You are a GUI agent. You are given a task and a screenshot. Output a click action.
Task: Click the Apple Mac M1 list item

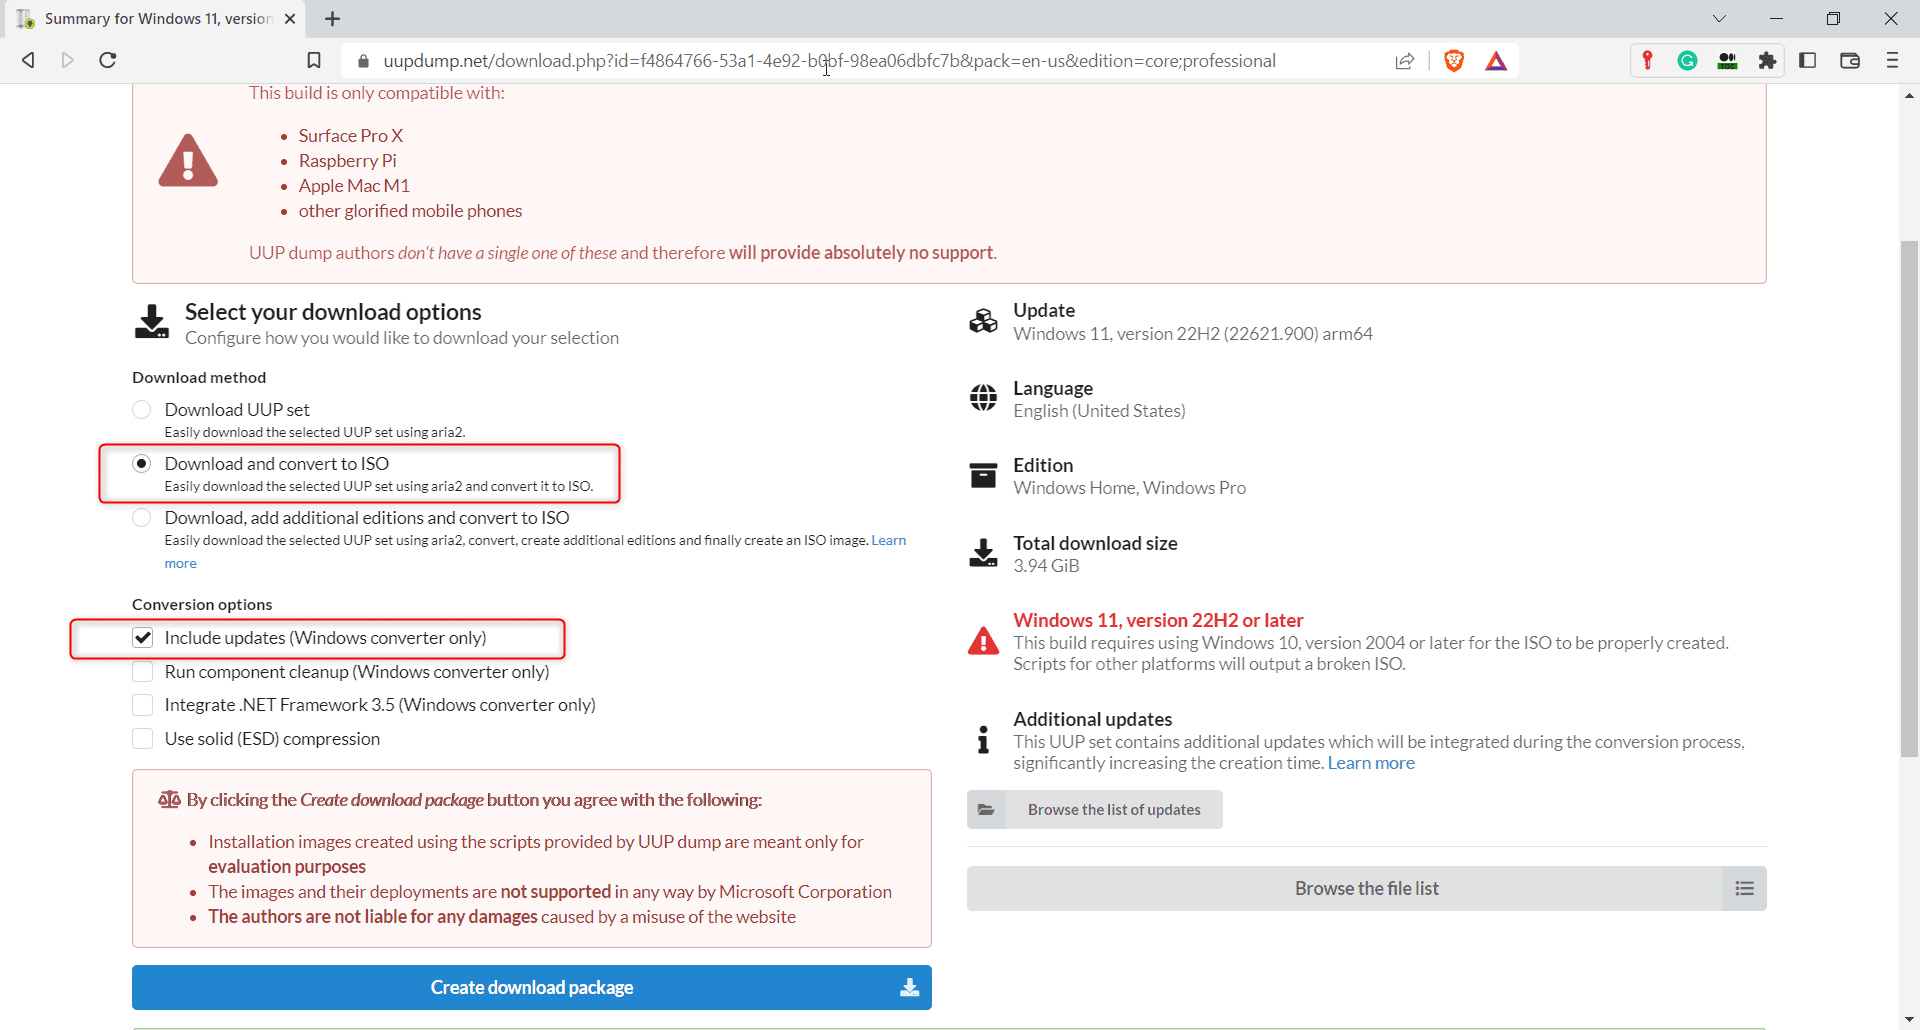tap(354, 186)
